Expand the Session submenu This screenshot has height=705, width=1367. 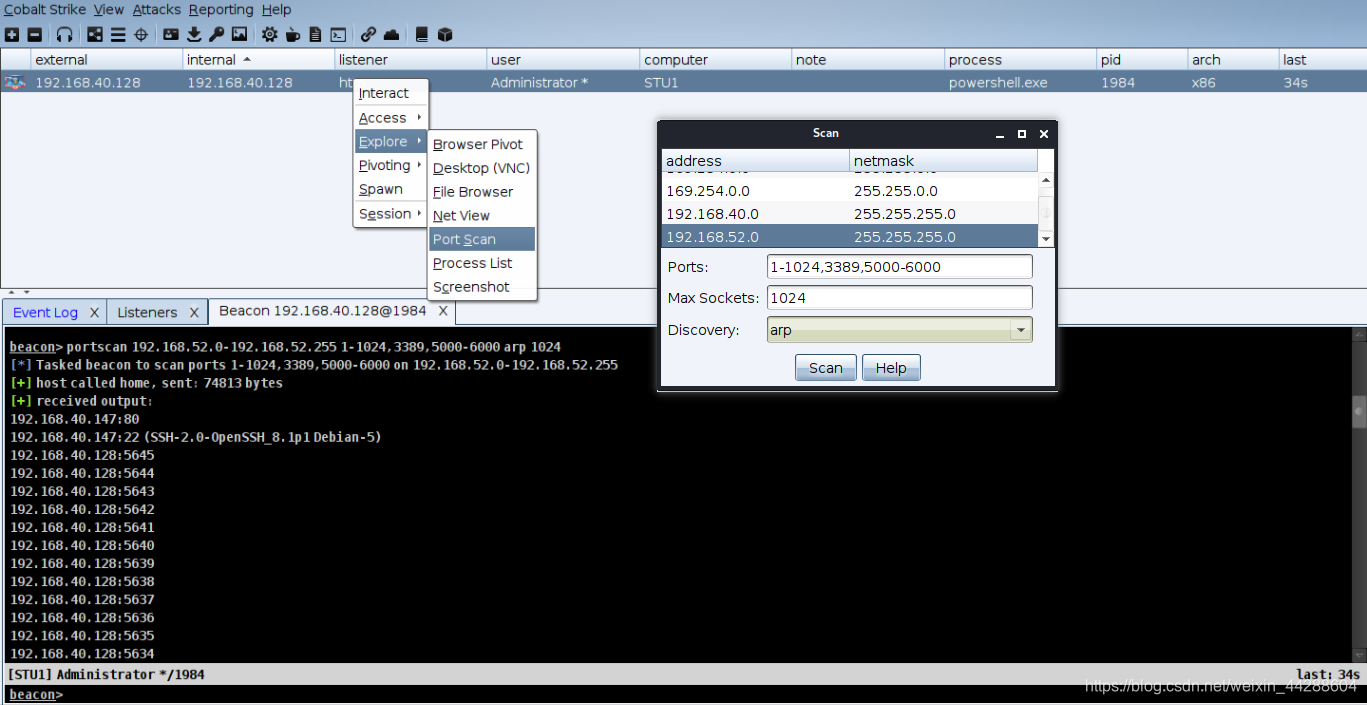coord(390,213)
